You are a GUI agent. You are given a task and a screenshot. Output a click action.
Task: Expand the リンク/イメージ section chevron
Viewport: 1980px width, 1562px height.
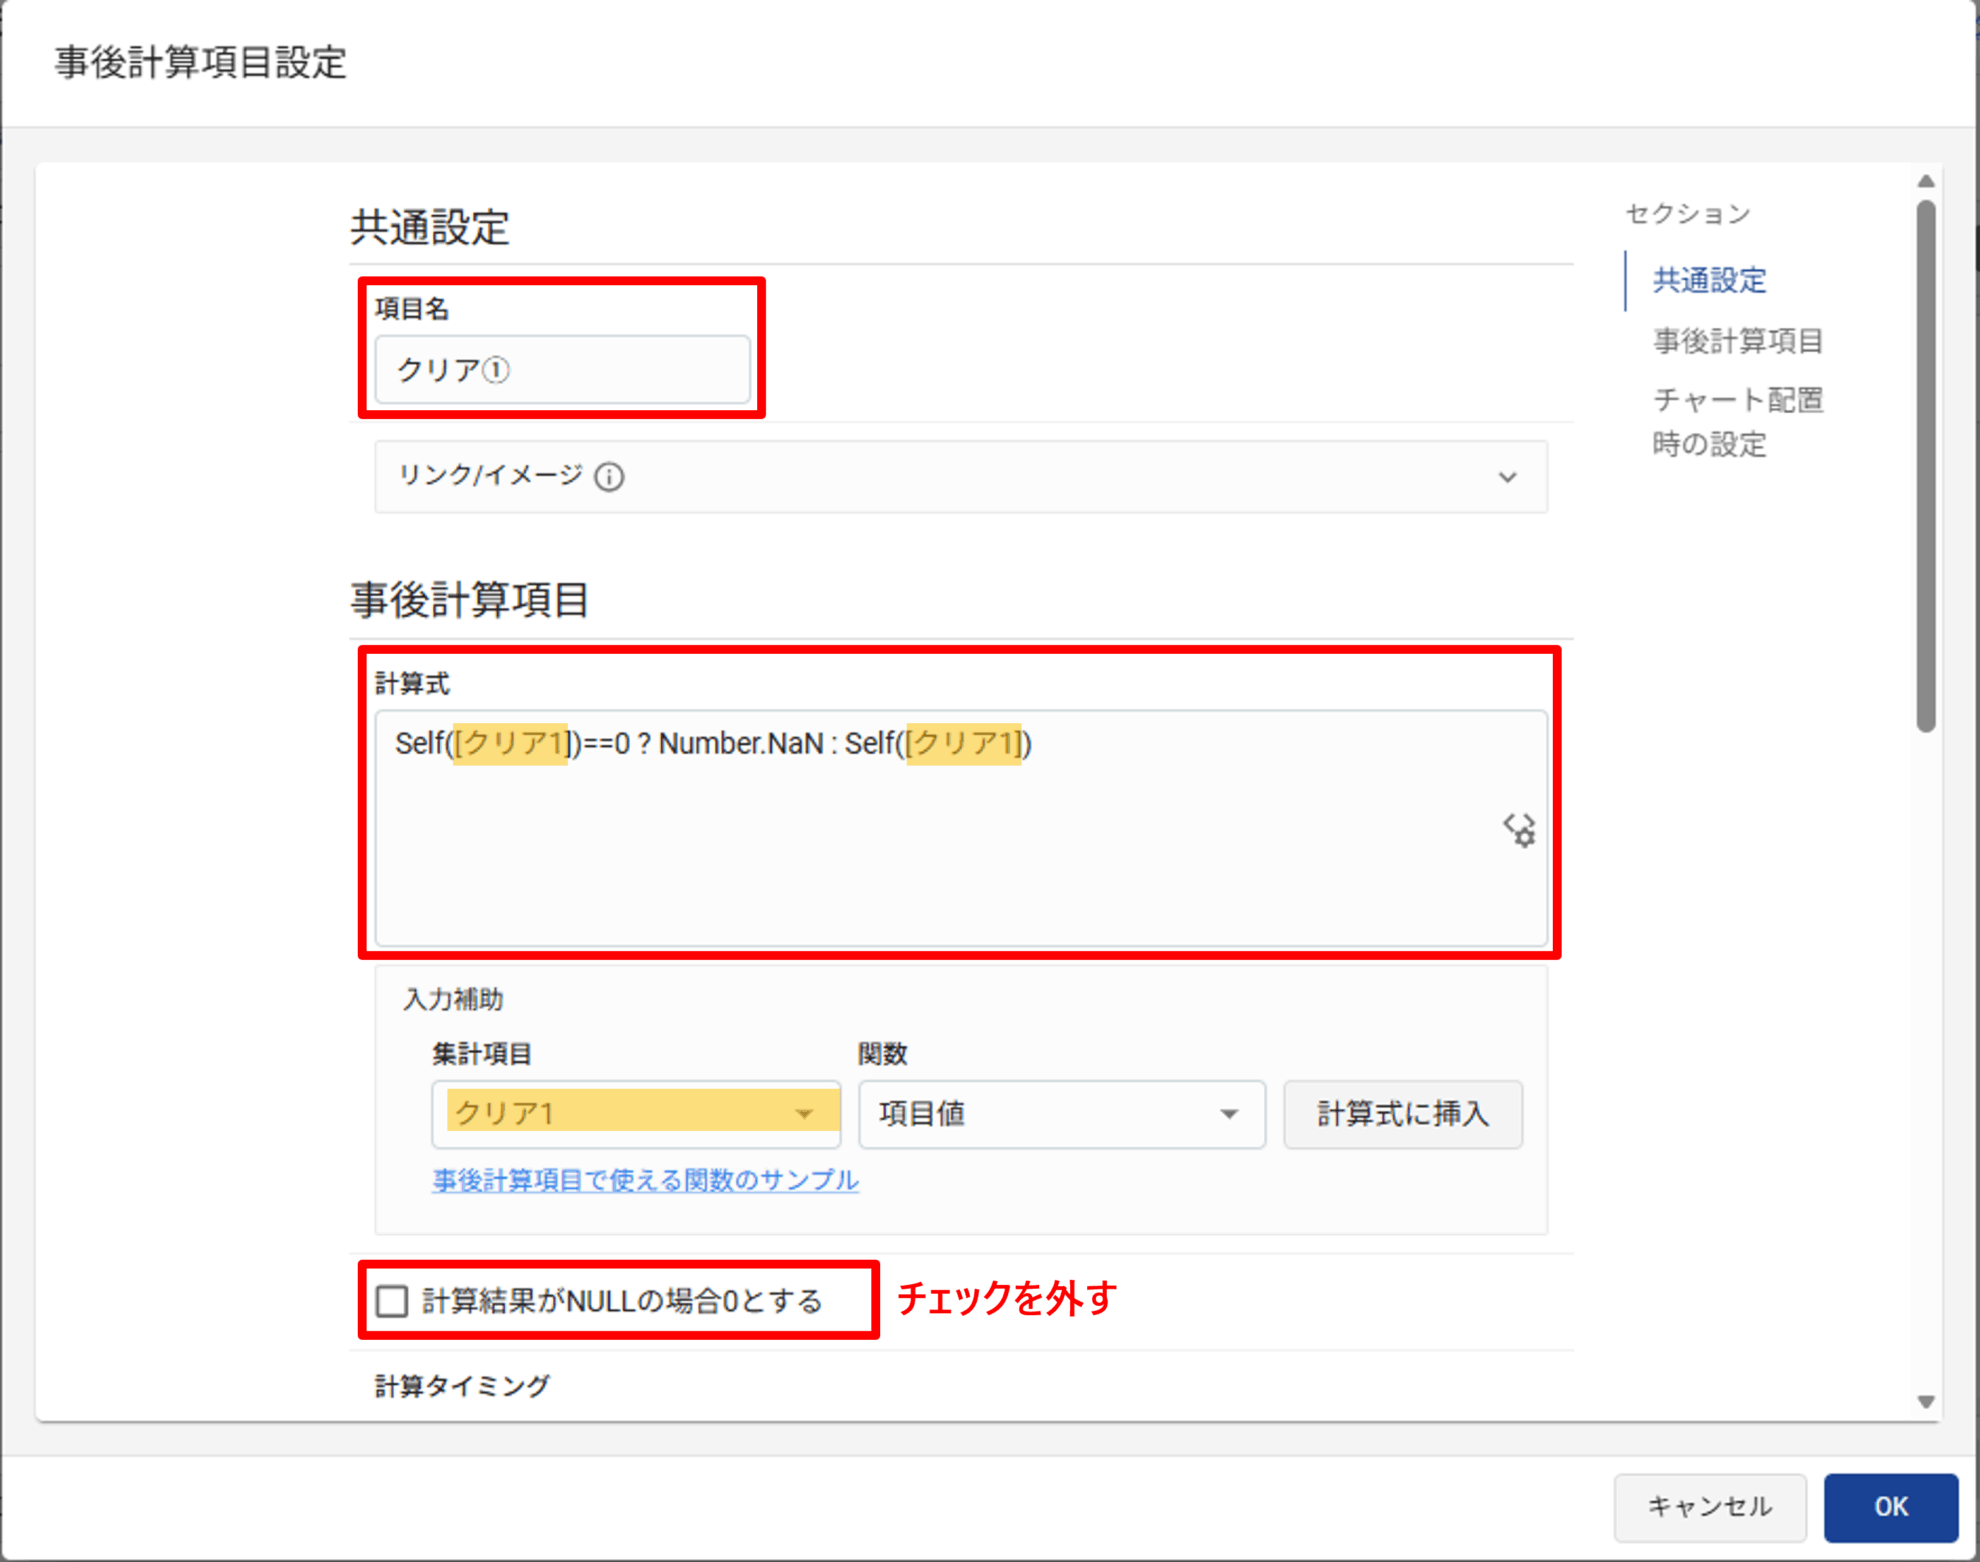point(1507,477)
